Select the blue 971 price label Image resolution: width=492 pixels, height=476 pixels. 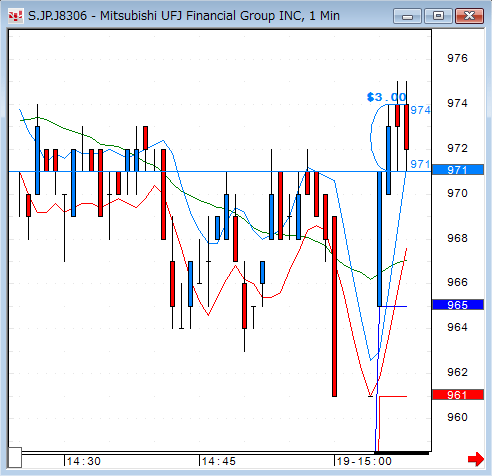coord(458,170)
